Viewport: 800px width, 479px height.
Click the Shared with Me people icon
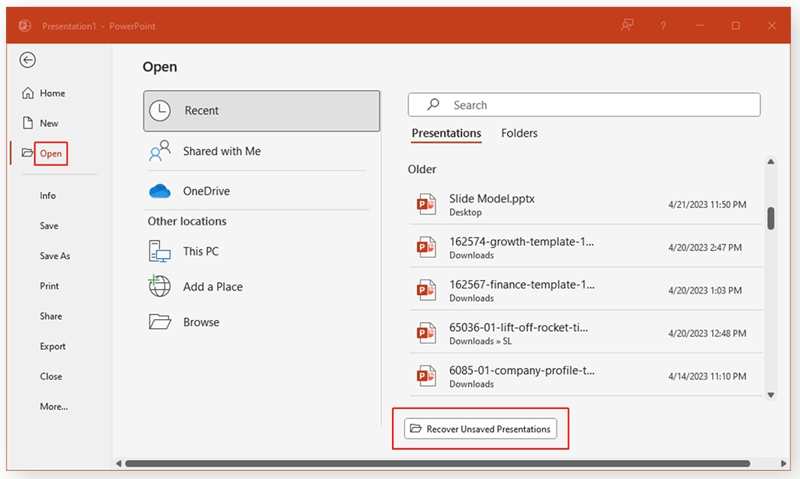(160, 151)
